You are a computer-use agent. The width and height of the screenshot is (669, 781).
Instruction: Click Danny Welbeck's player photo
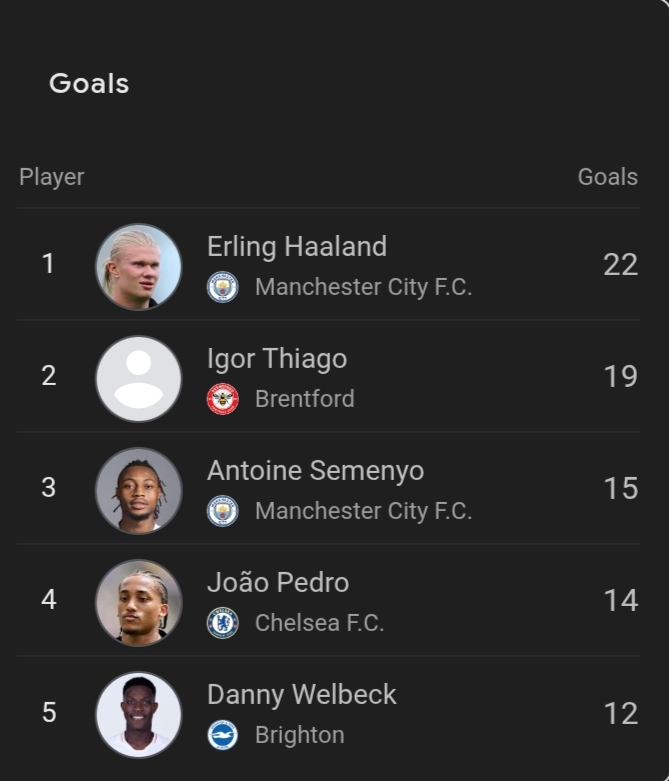(138, 714)
